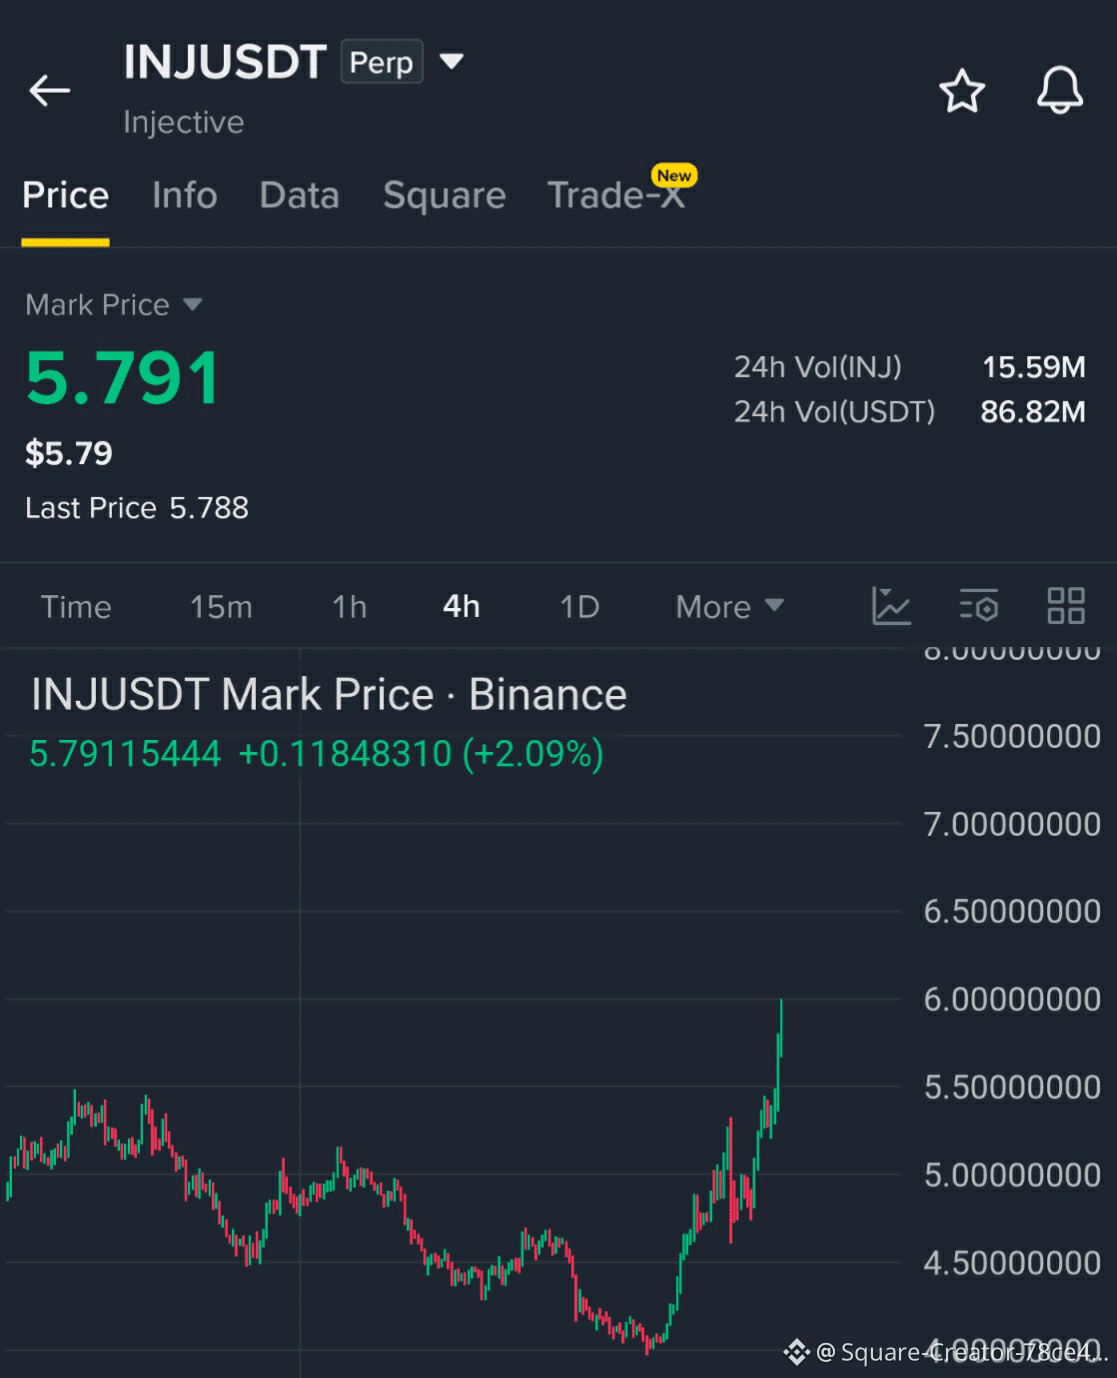Viewport: 1117px width, 1378px height.
Task: Open the chart indicators line icon
Action: point(891,606)
